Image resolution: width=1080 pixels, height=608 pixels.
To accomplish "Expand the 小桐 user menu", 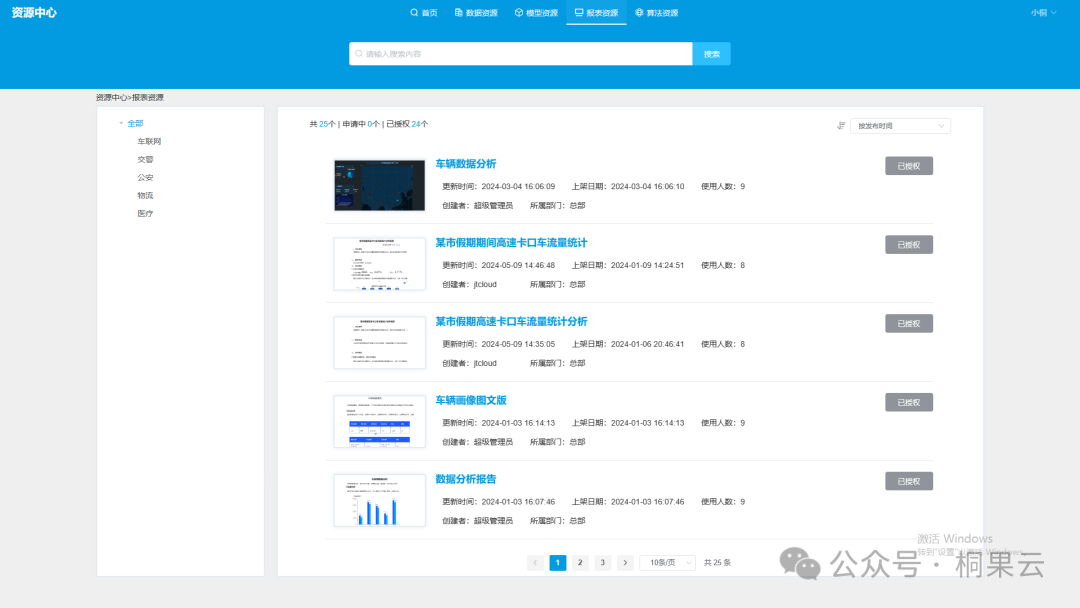I will point(1043,13).
